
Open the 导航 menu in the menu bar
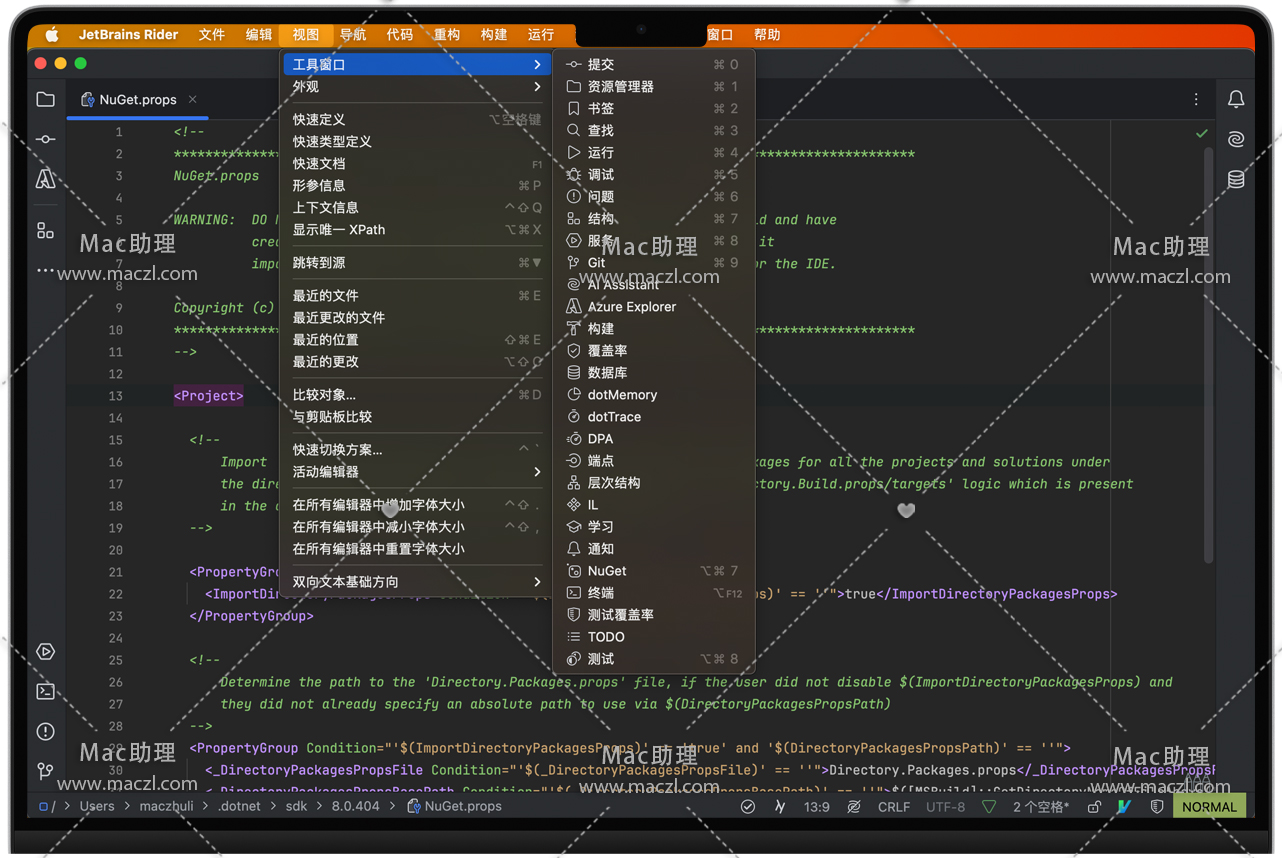[352, 35]
